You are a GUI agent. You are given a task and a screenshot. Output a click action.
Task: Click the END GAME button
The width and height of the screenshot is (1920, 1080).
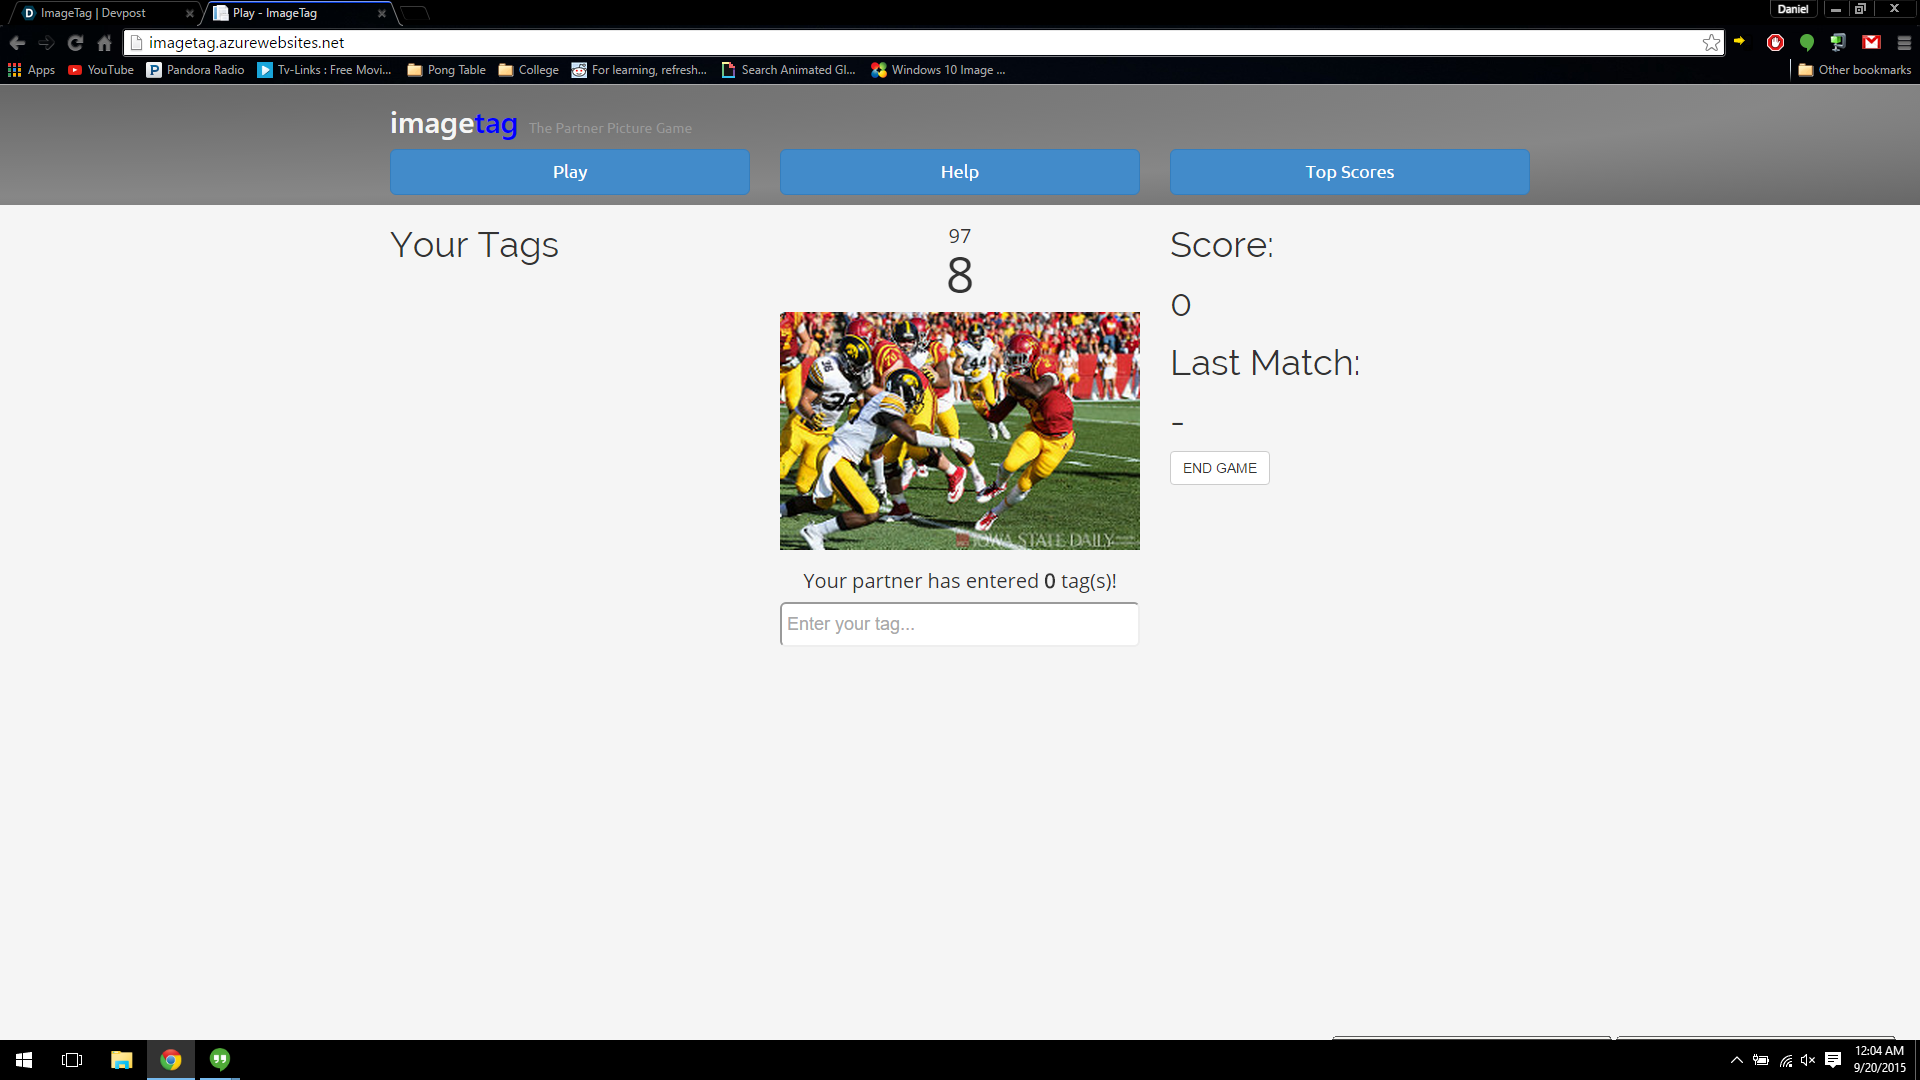click(x=1219, y=468)
